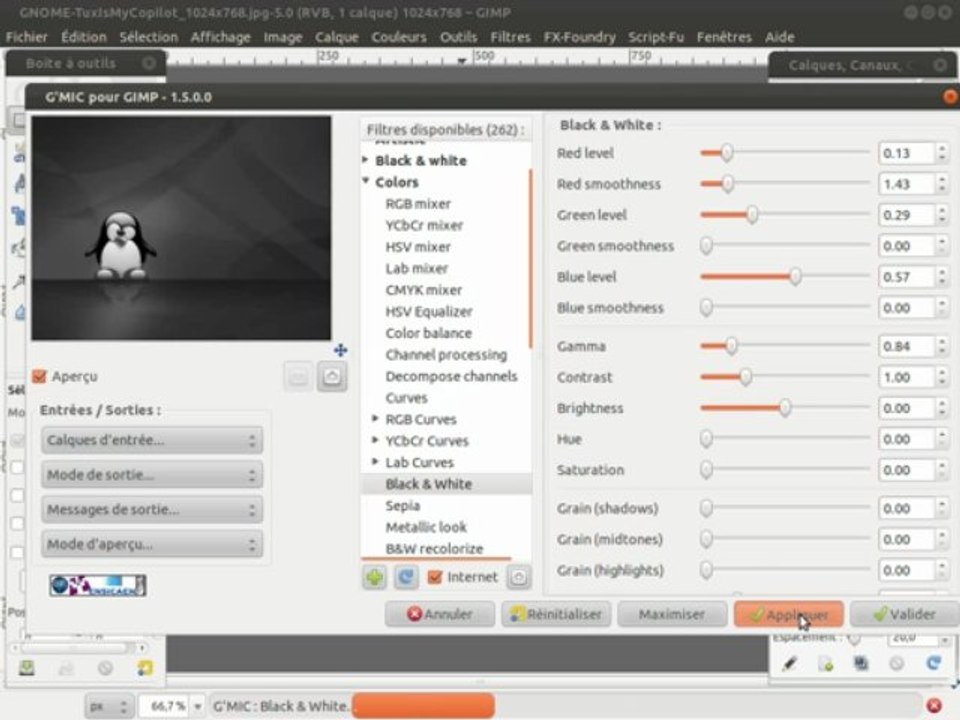Click the Appliquer button
960x720 pixels.
click(x=789, y=614)
